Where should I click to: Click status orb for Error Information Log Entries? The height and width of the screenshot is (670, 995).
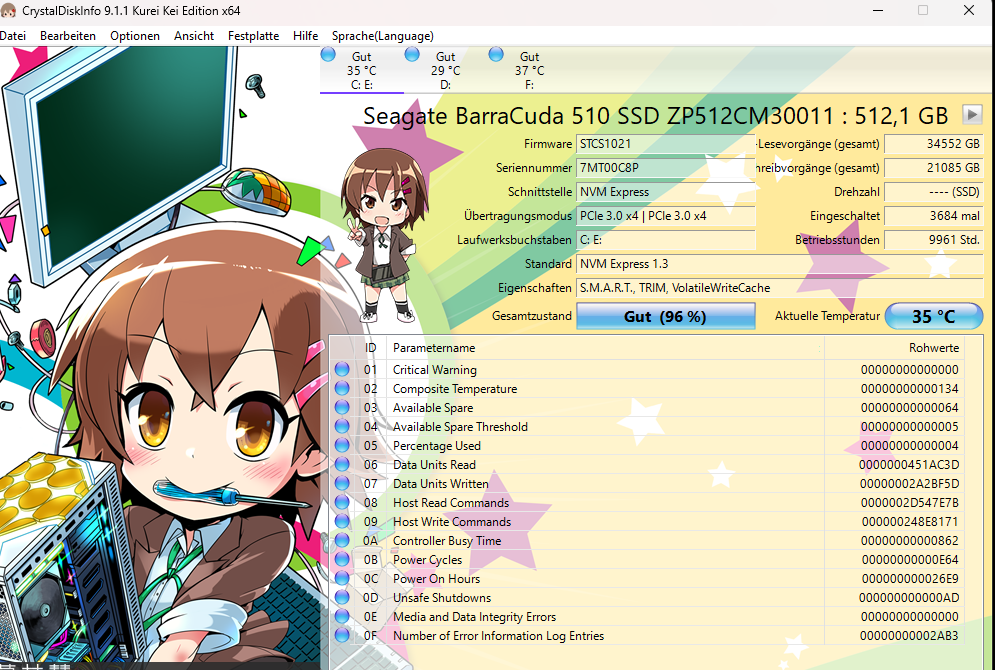point(342,636)
